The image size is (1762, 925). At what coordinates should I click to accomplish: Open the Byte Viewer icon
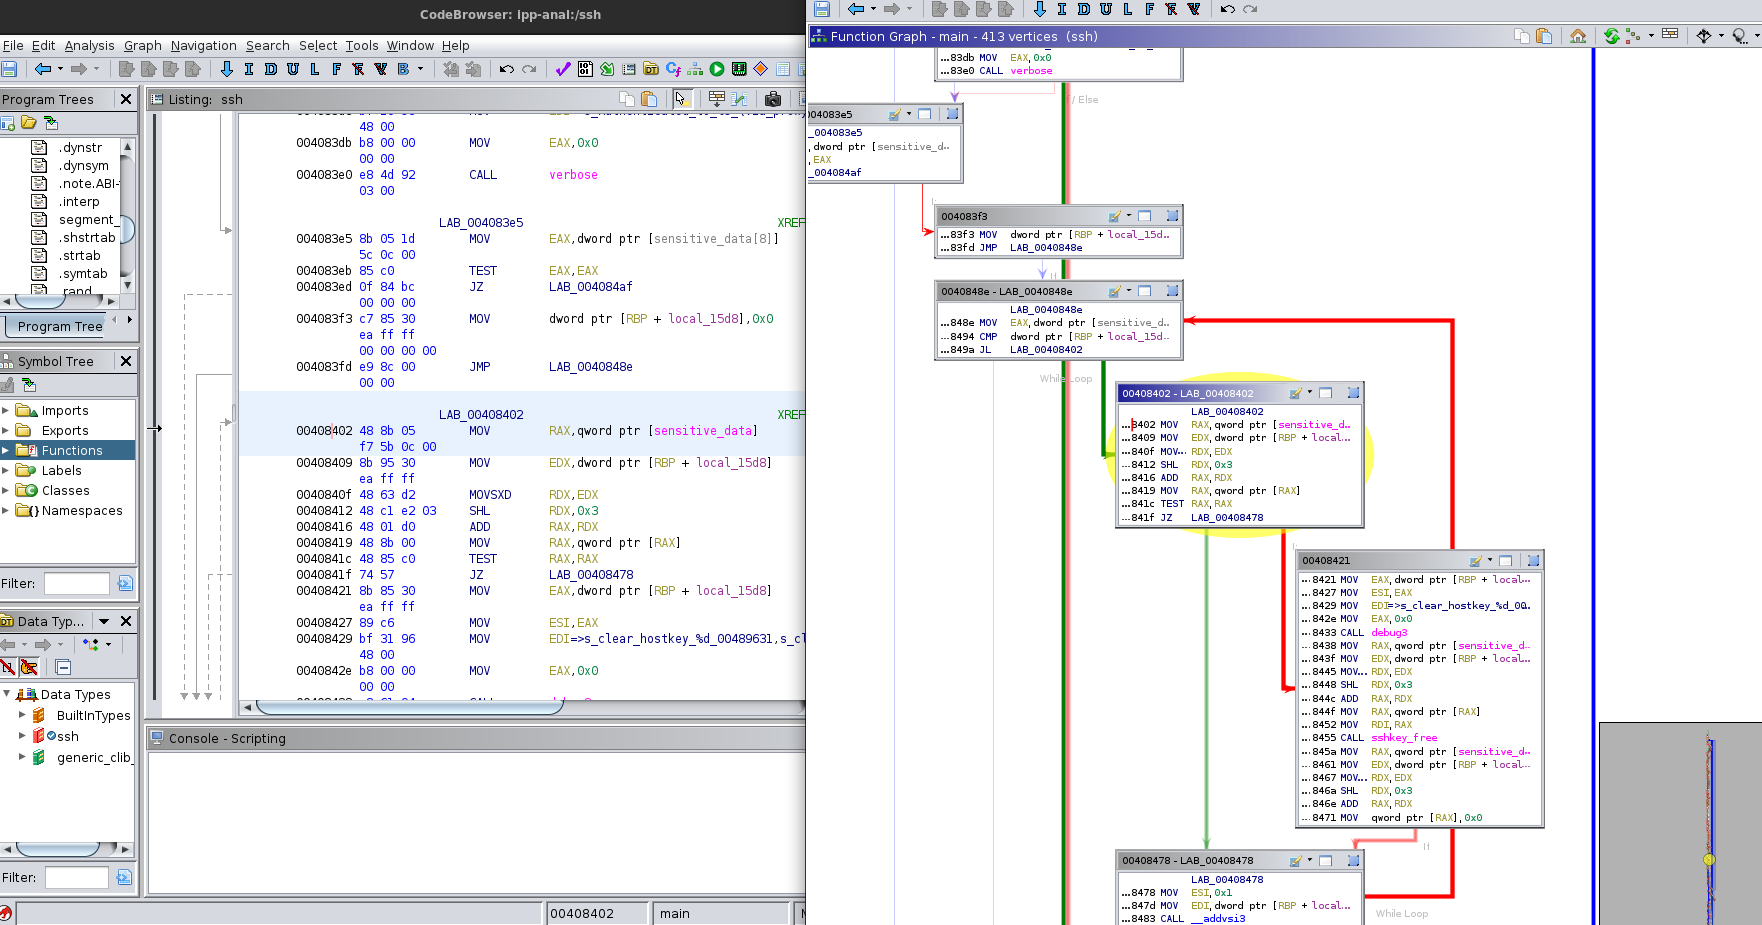[x=585, y=68]
